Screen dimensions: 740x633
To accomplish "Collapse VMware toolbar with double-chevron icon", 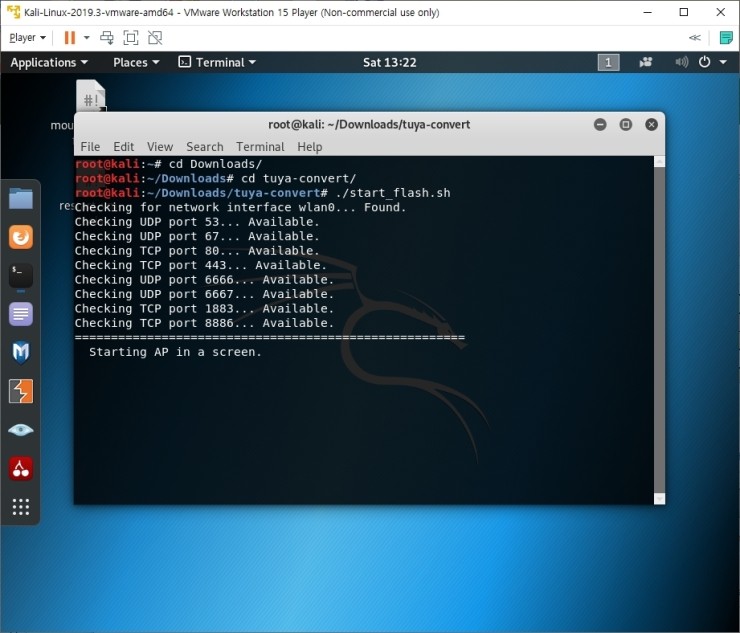I will (695, 37).
